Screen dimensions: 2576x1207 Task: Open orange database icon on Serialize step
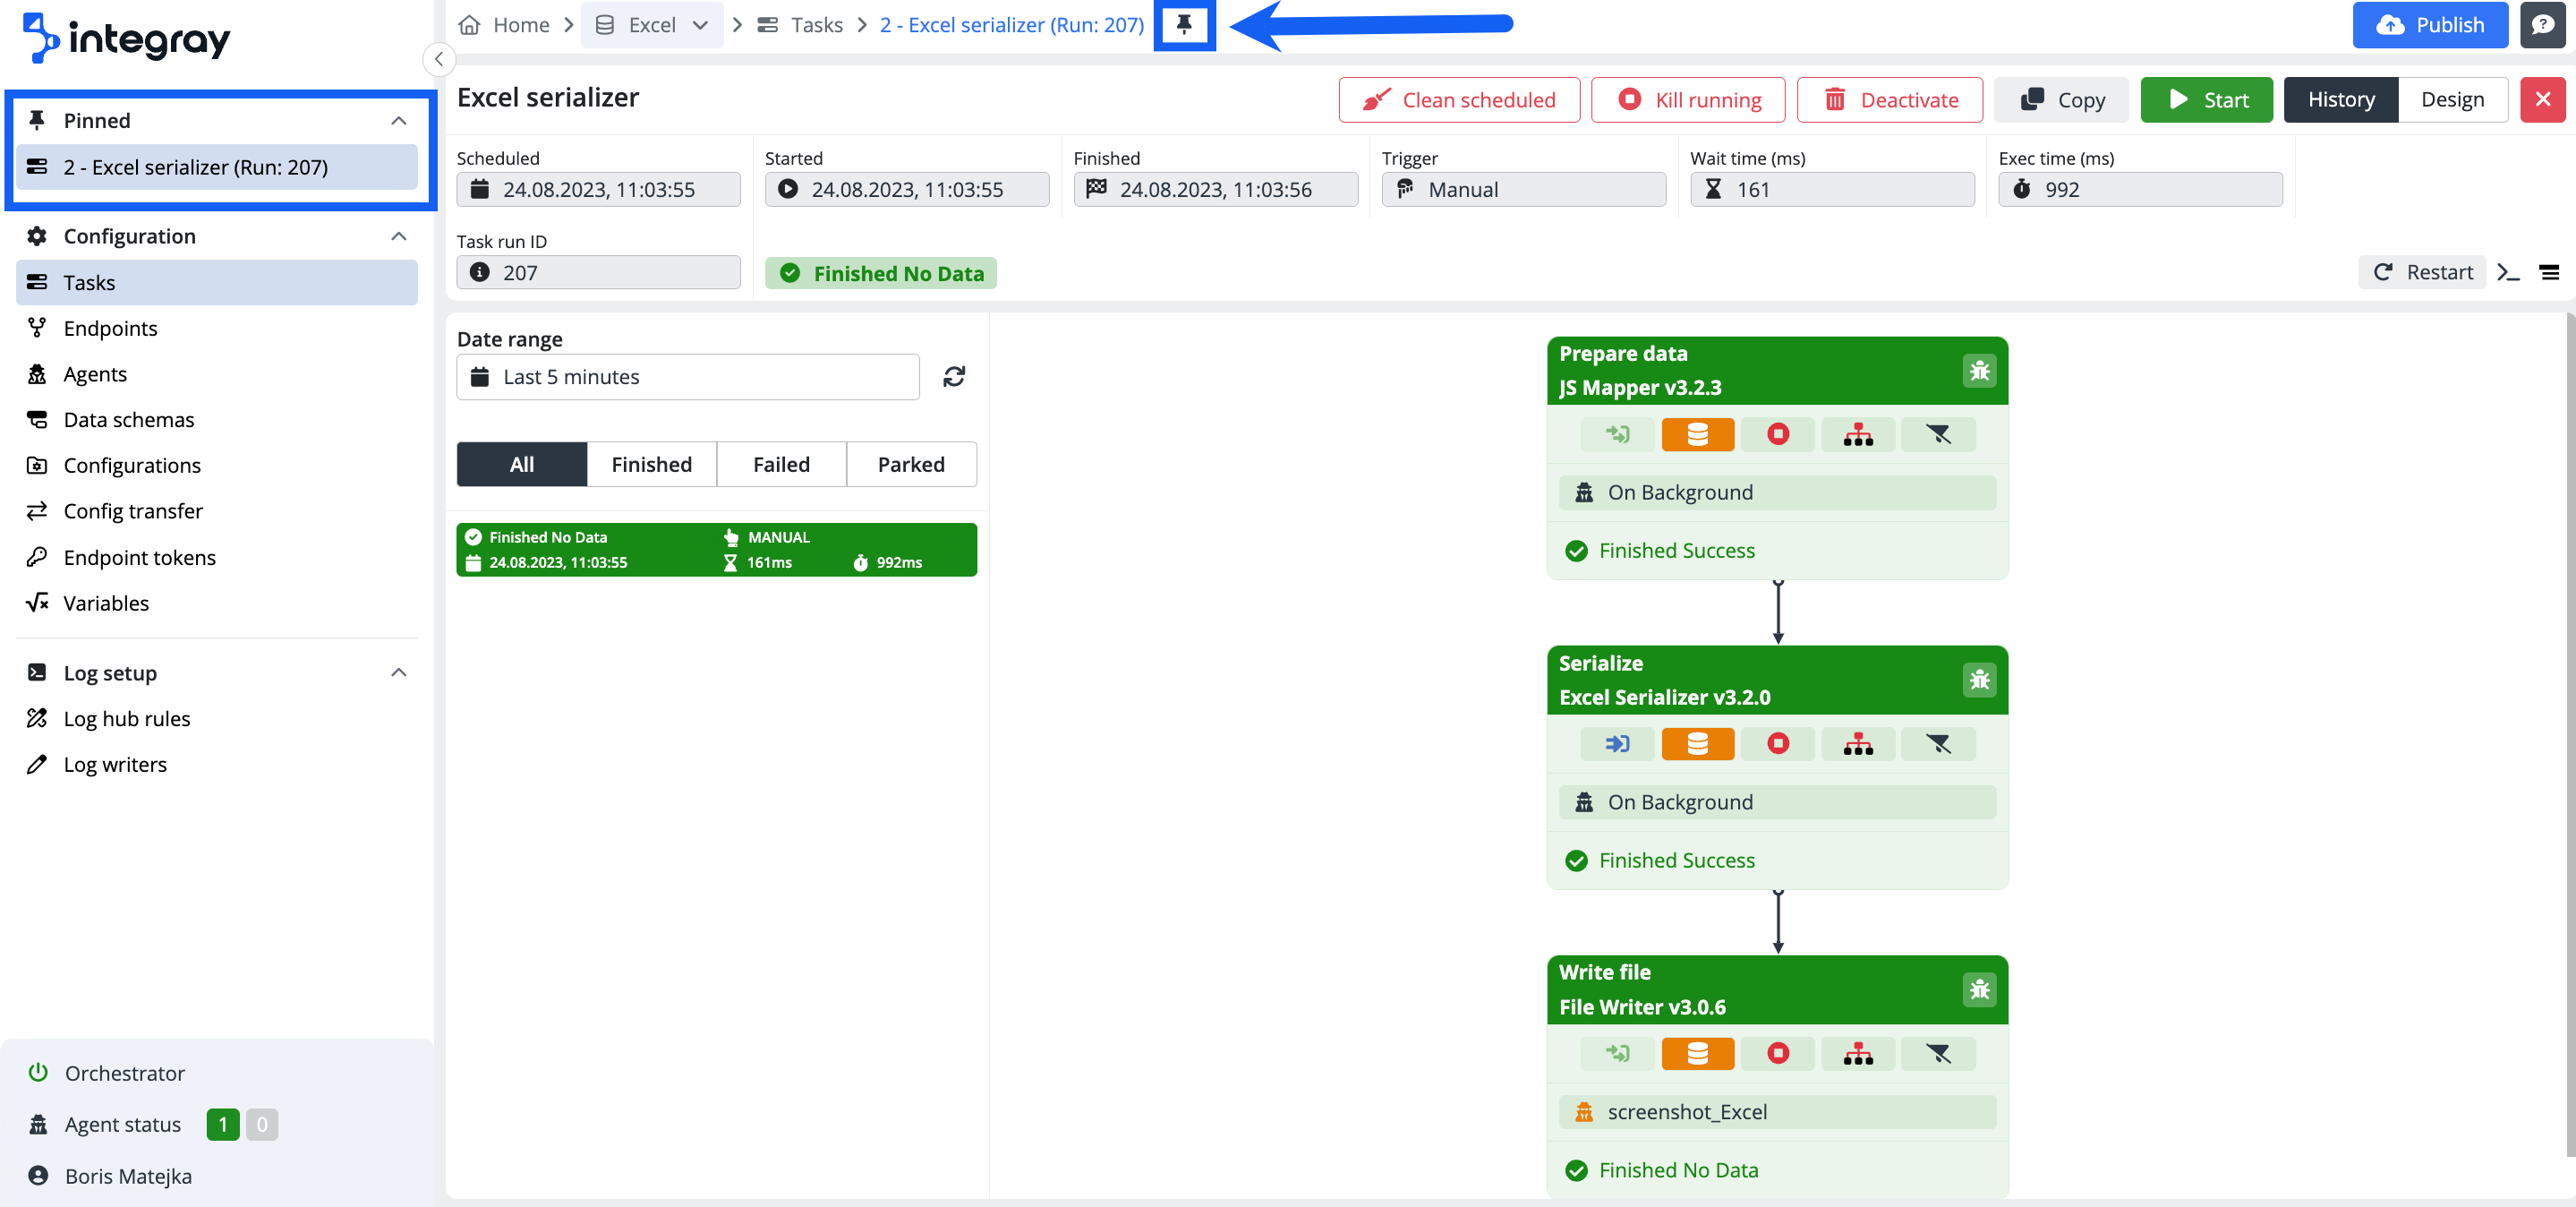click(x=1697, y=744)
